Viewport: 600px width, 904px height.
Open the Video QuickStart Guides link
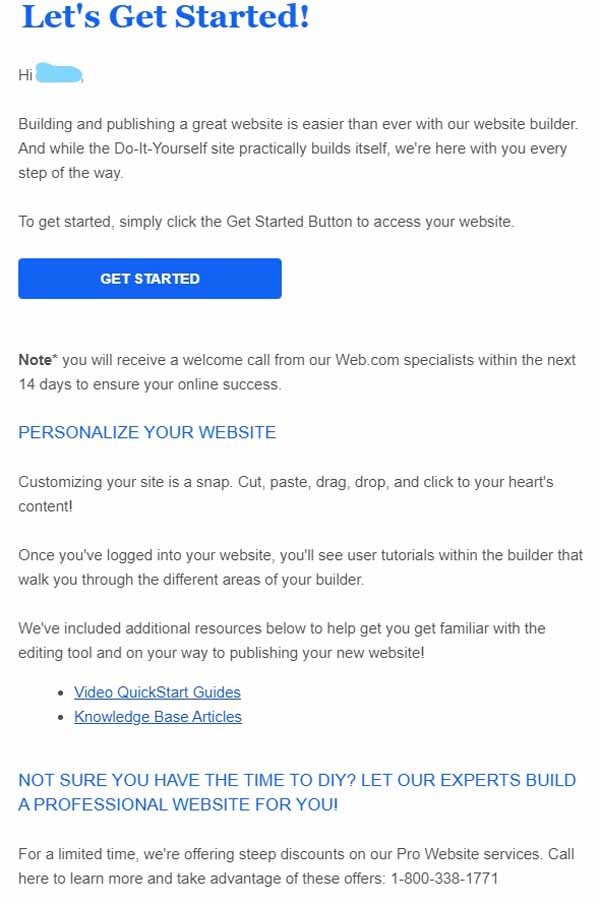coord(157,692)
